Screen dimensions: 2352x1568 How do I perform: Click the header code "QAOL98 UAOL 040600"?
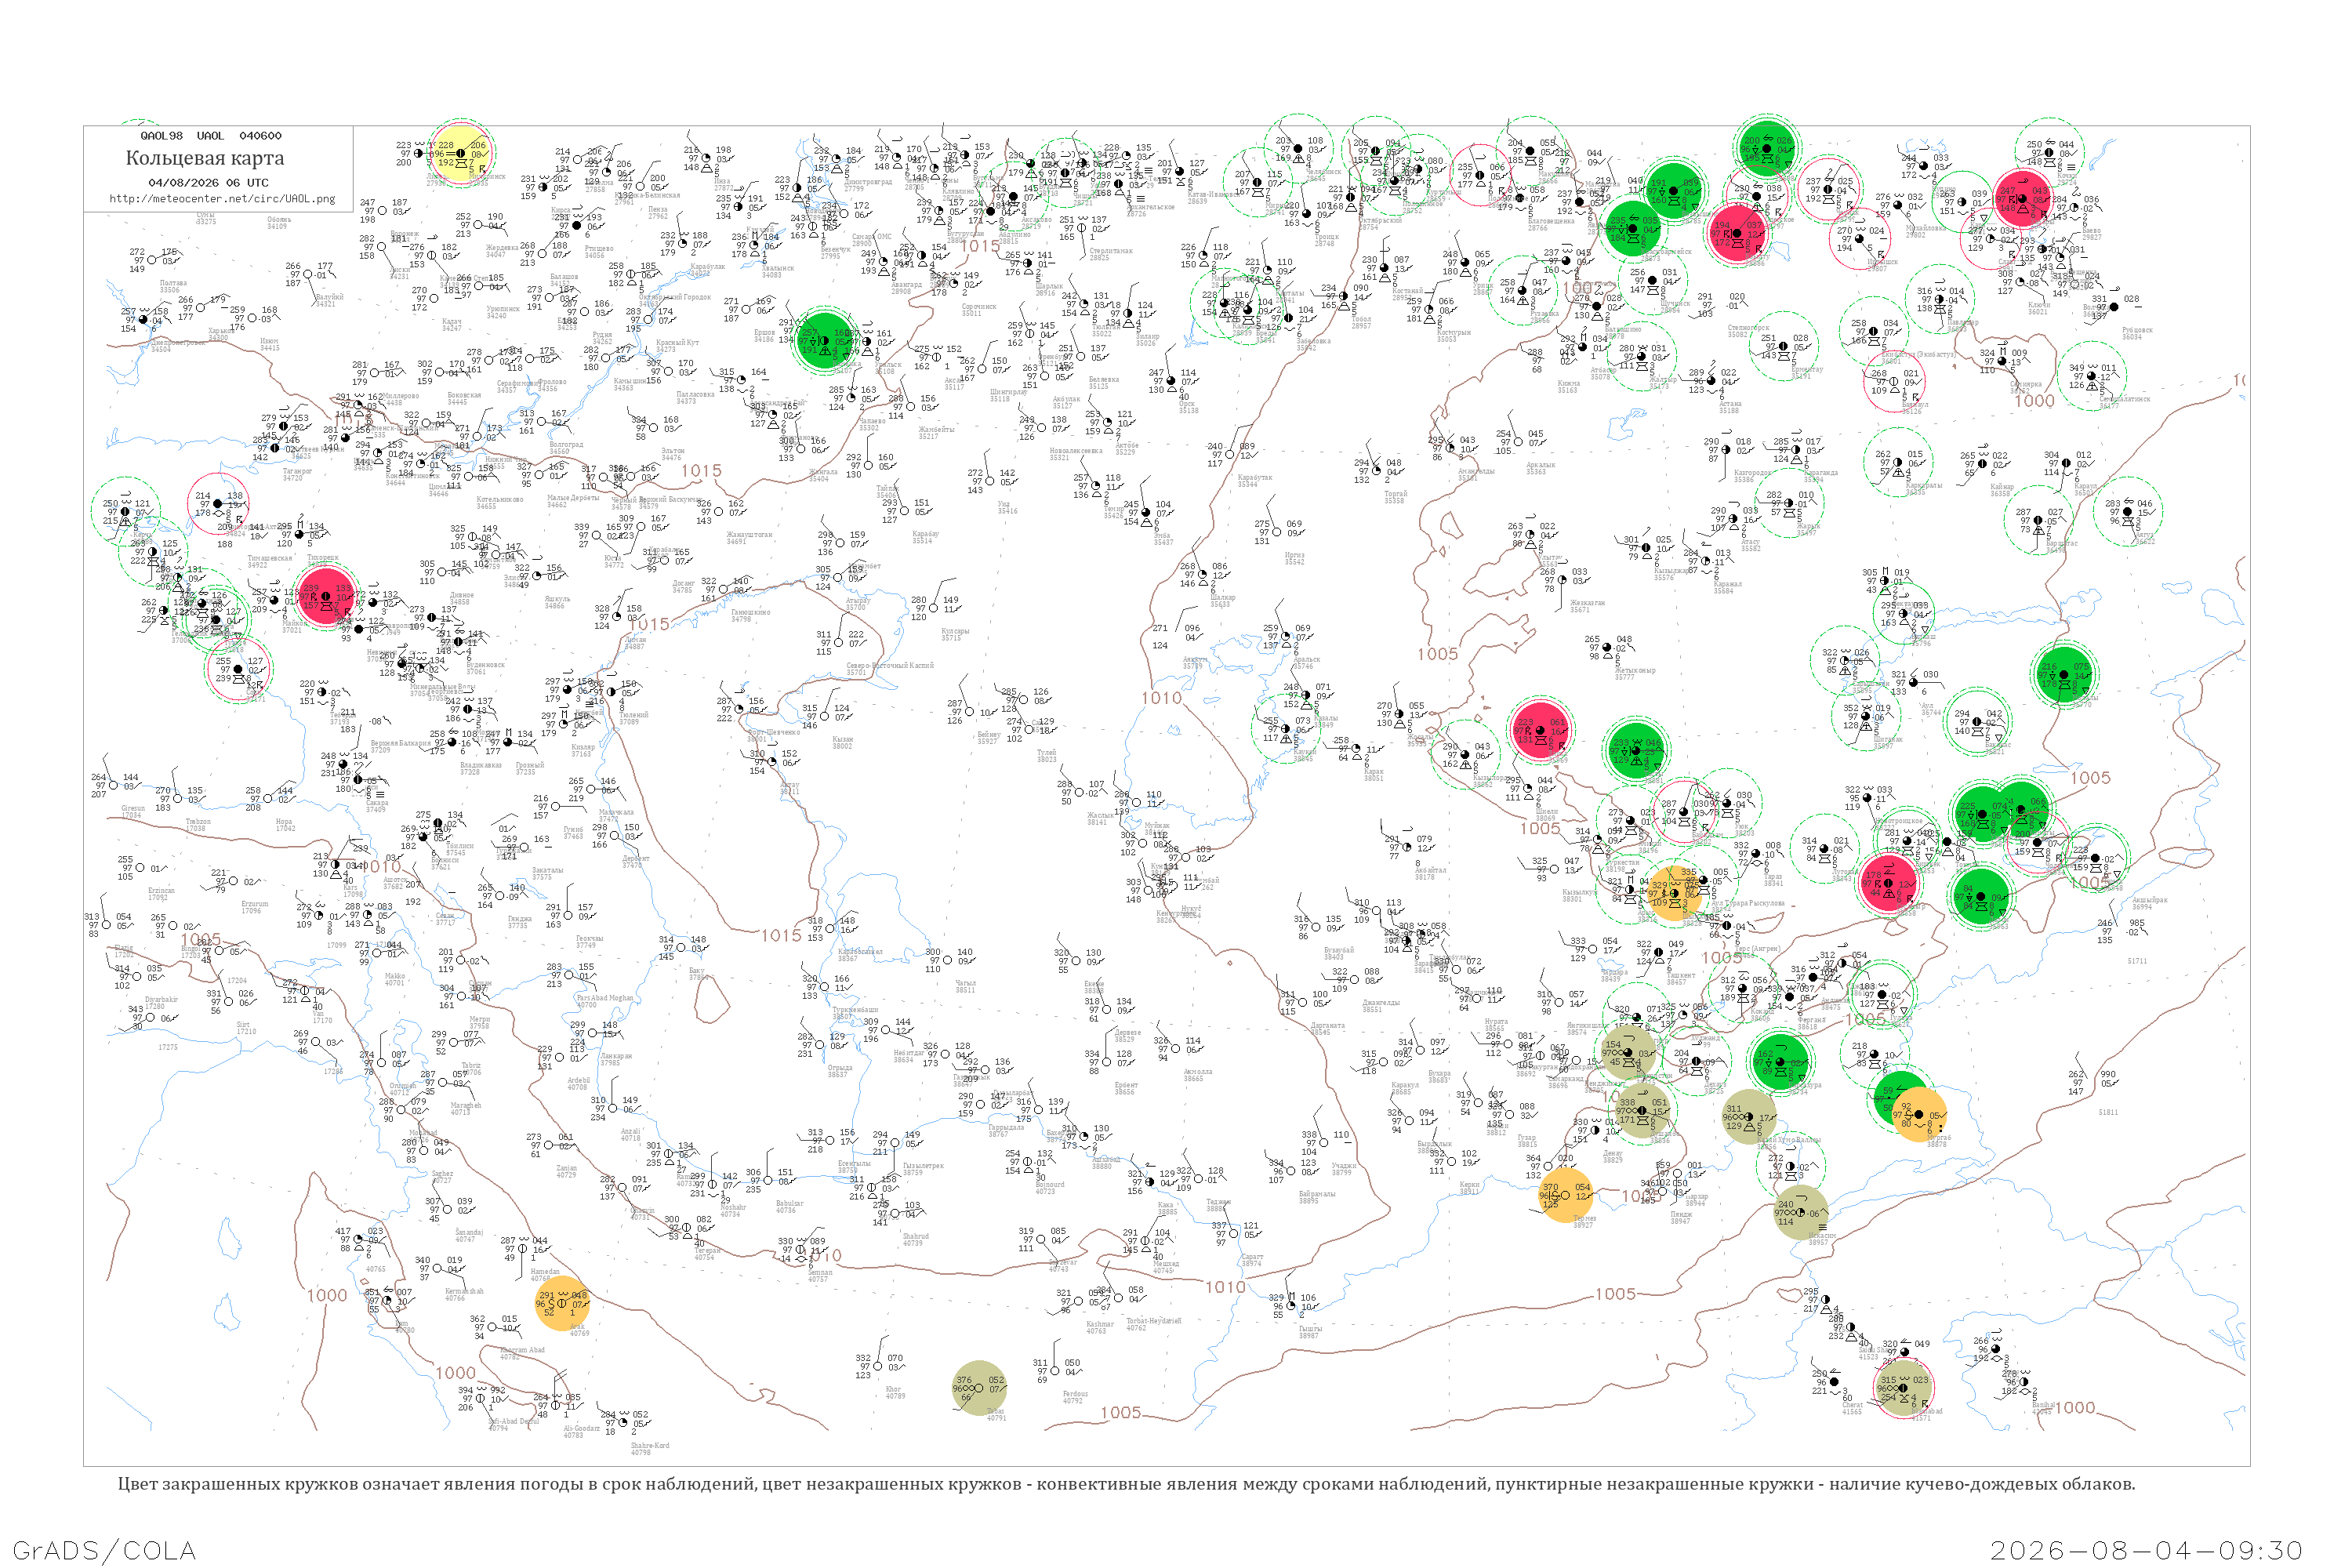click(x=211, y=136)
